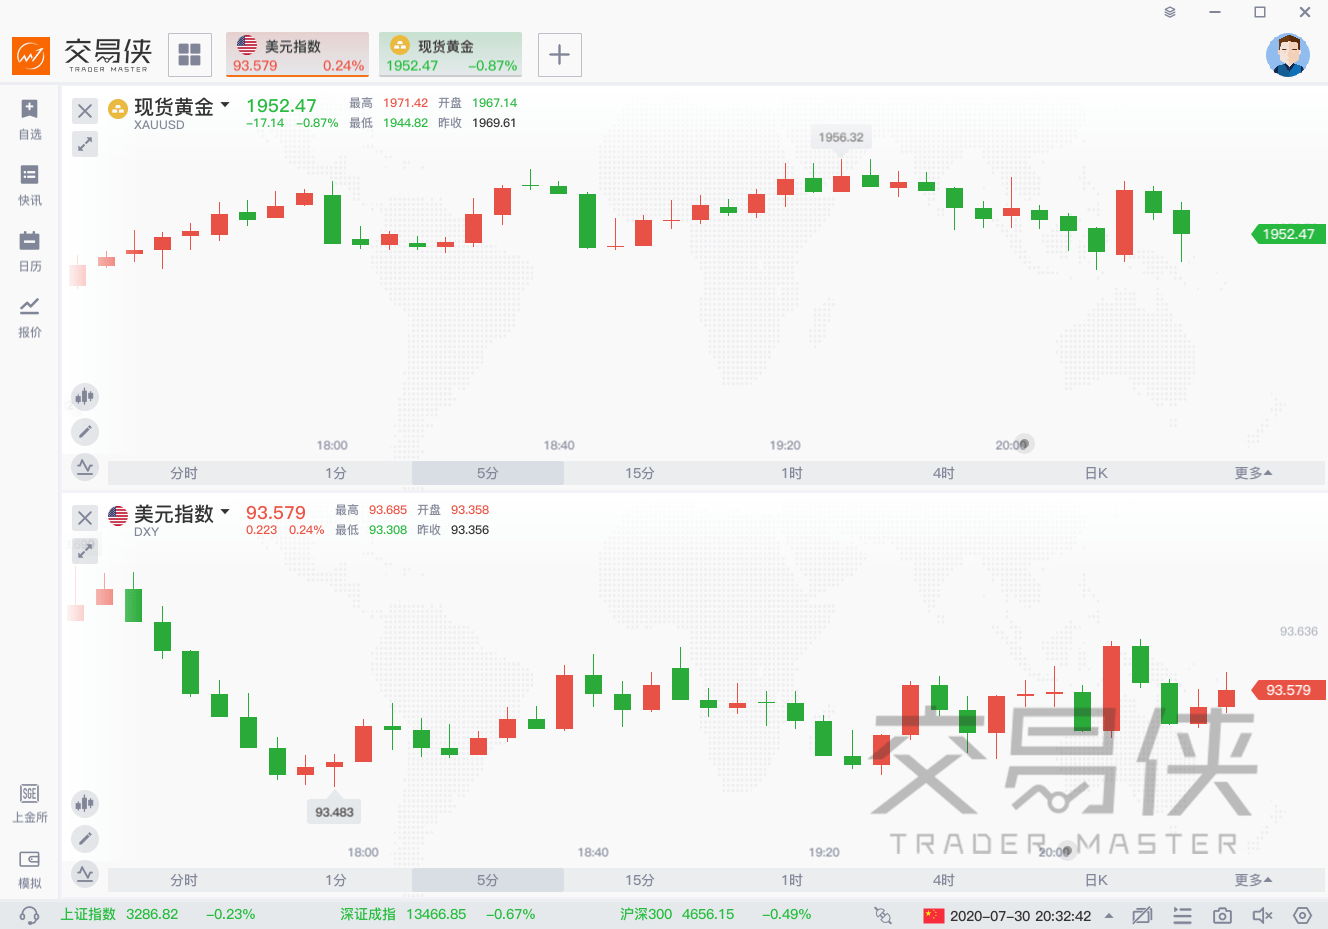
Task: Click the 20:00 marker dot on dollar index timeline
Action: pos(1067,851)
